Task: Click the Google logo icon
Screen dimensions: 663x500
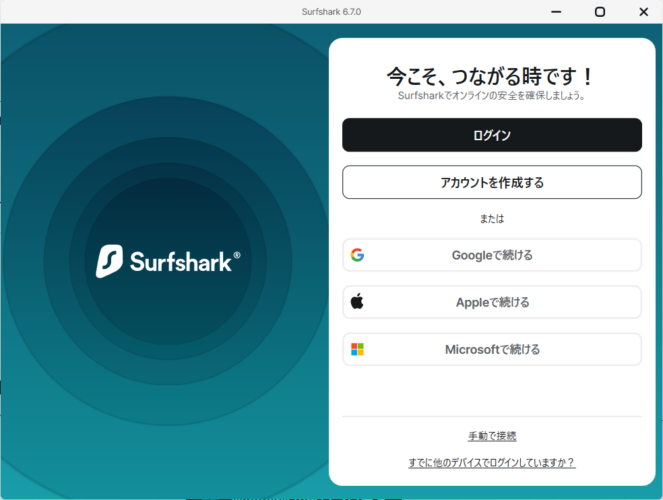Action: pyautogui.click(x=357, y=255)
